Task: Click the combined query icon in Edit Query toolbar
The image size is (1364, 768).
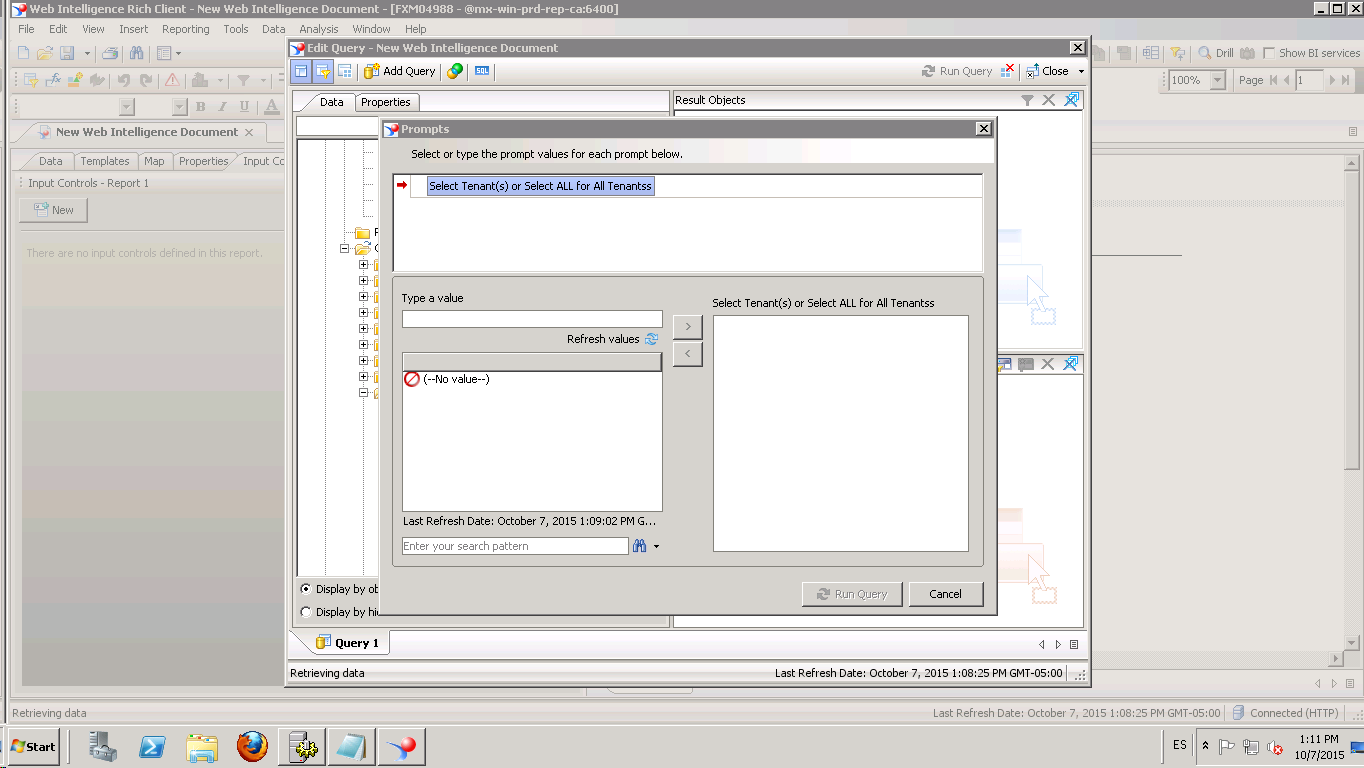Action: (x=455, y=71)
